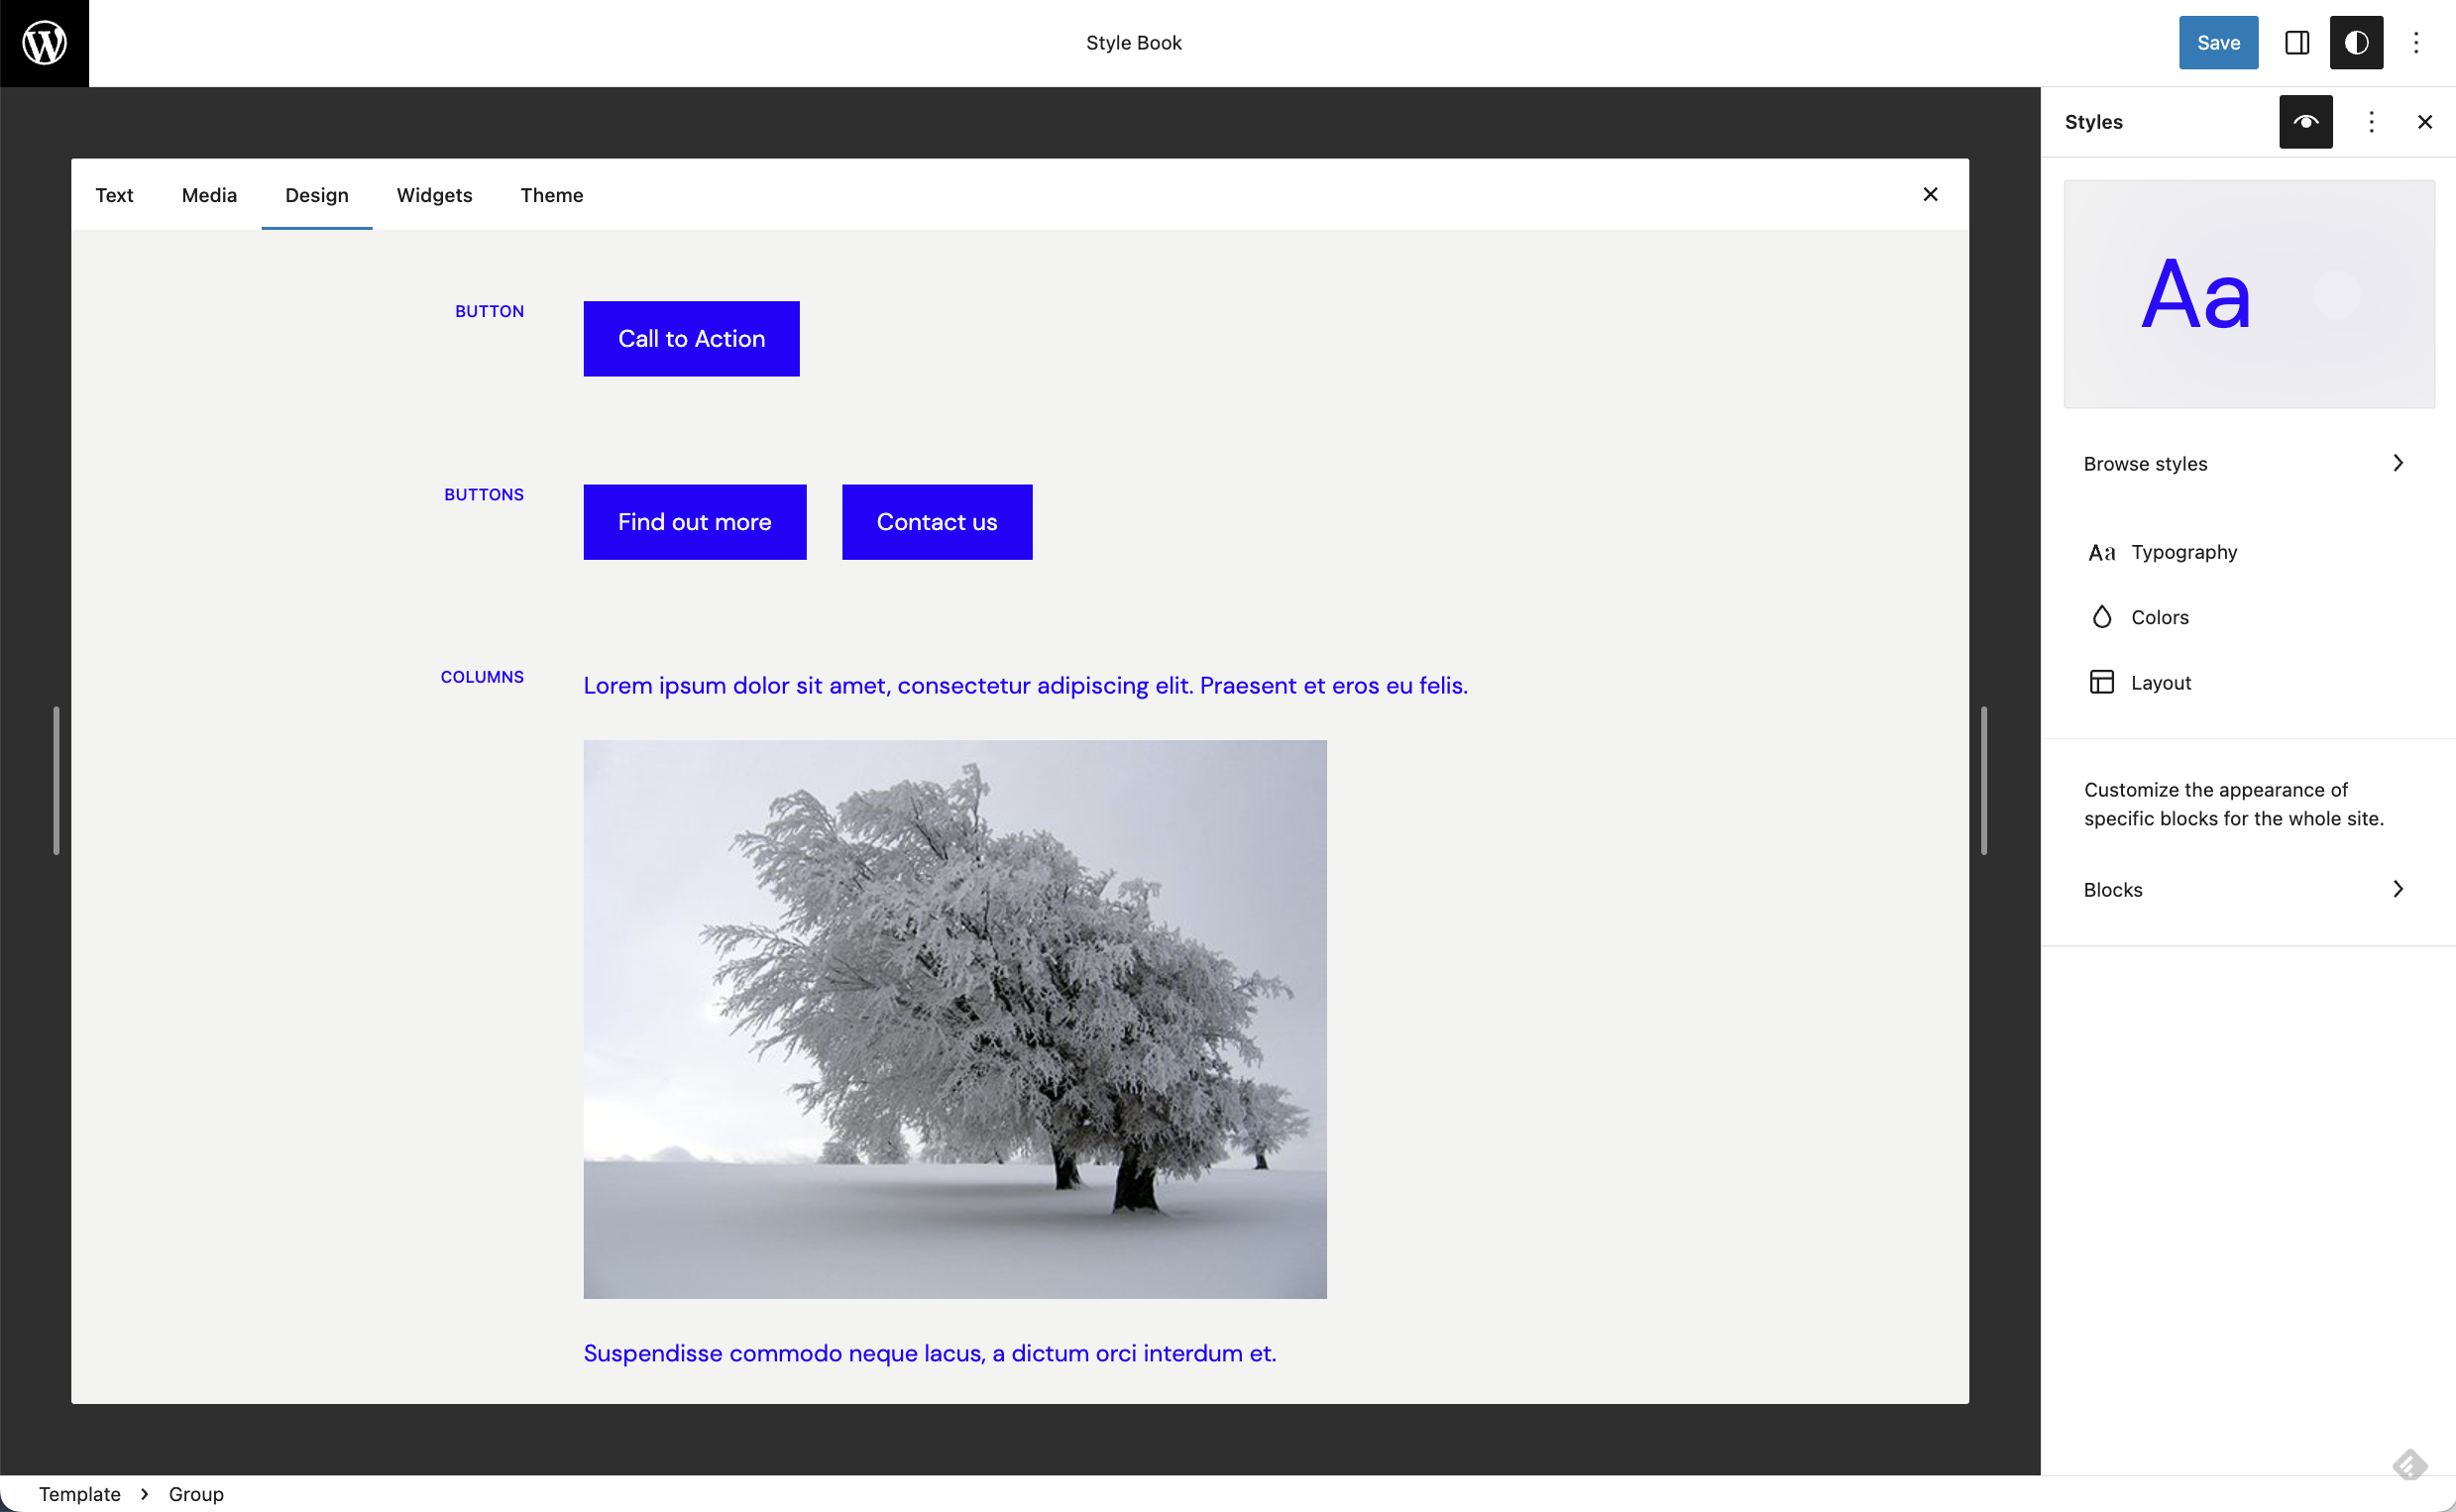Toggle the Style Book eye icon

(x=2306, y=122)
